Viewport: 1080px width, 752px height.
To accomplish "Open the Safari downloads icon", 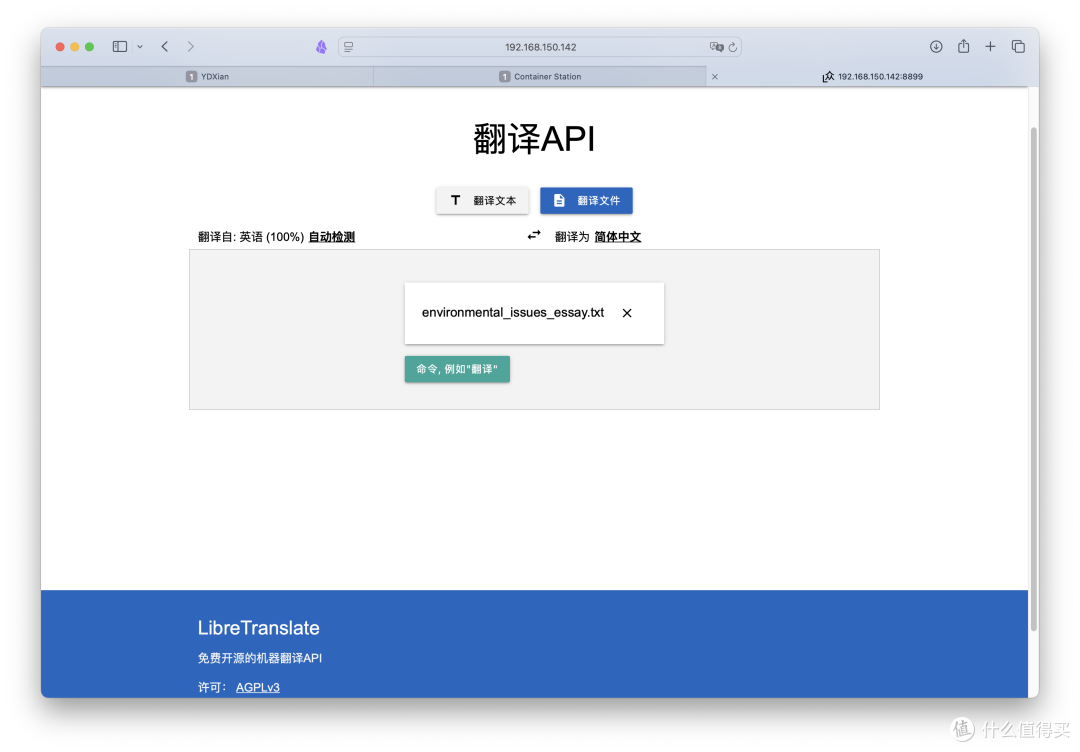I will click(935, 47).
